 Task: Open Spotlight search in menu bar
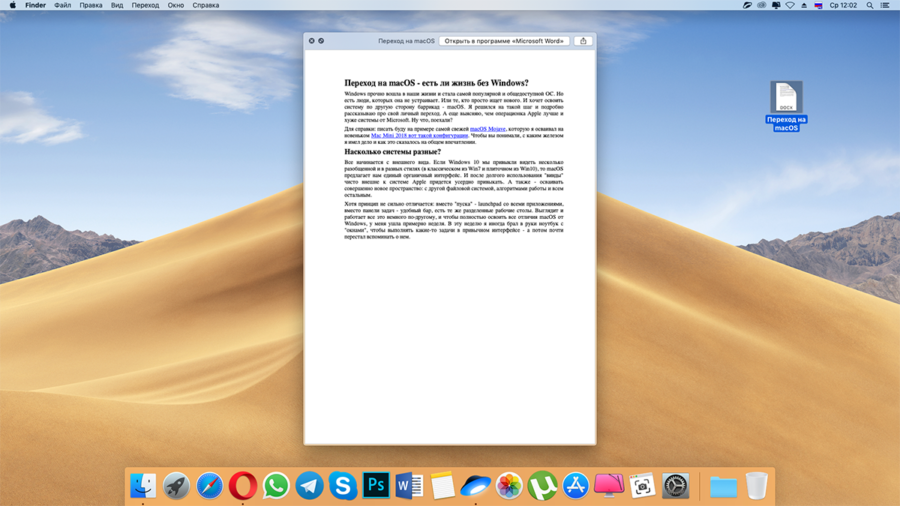click(870, 5)
